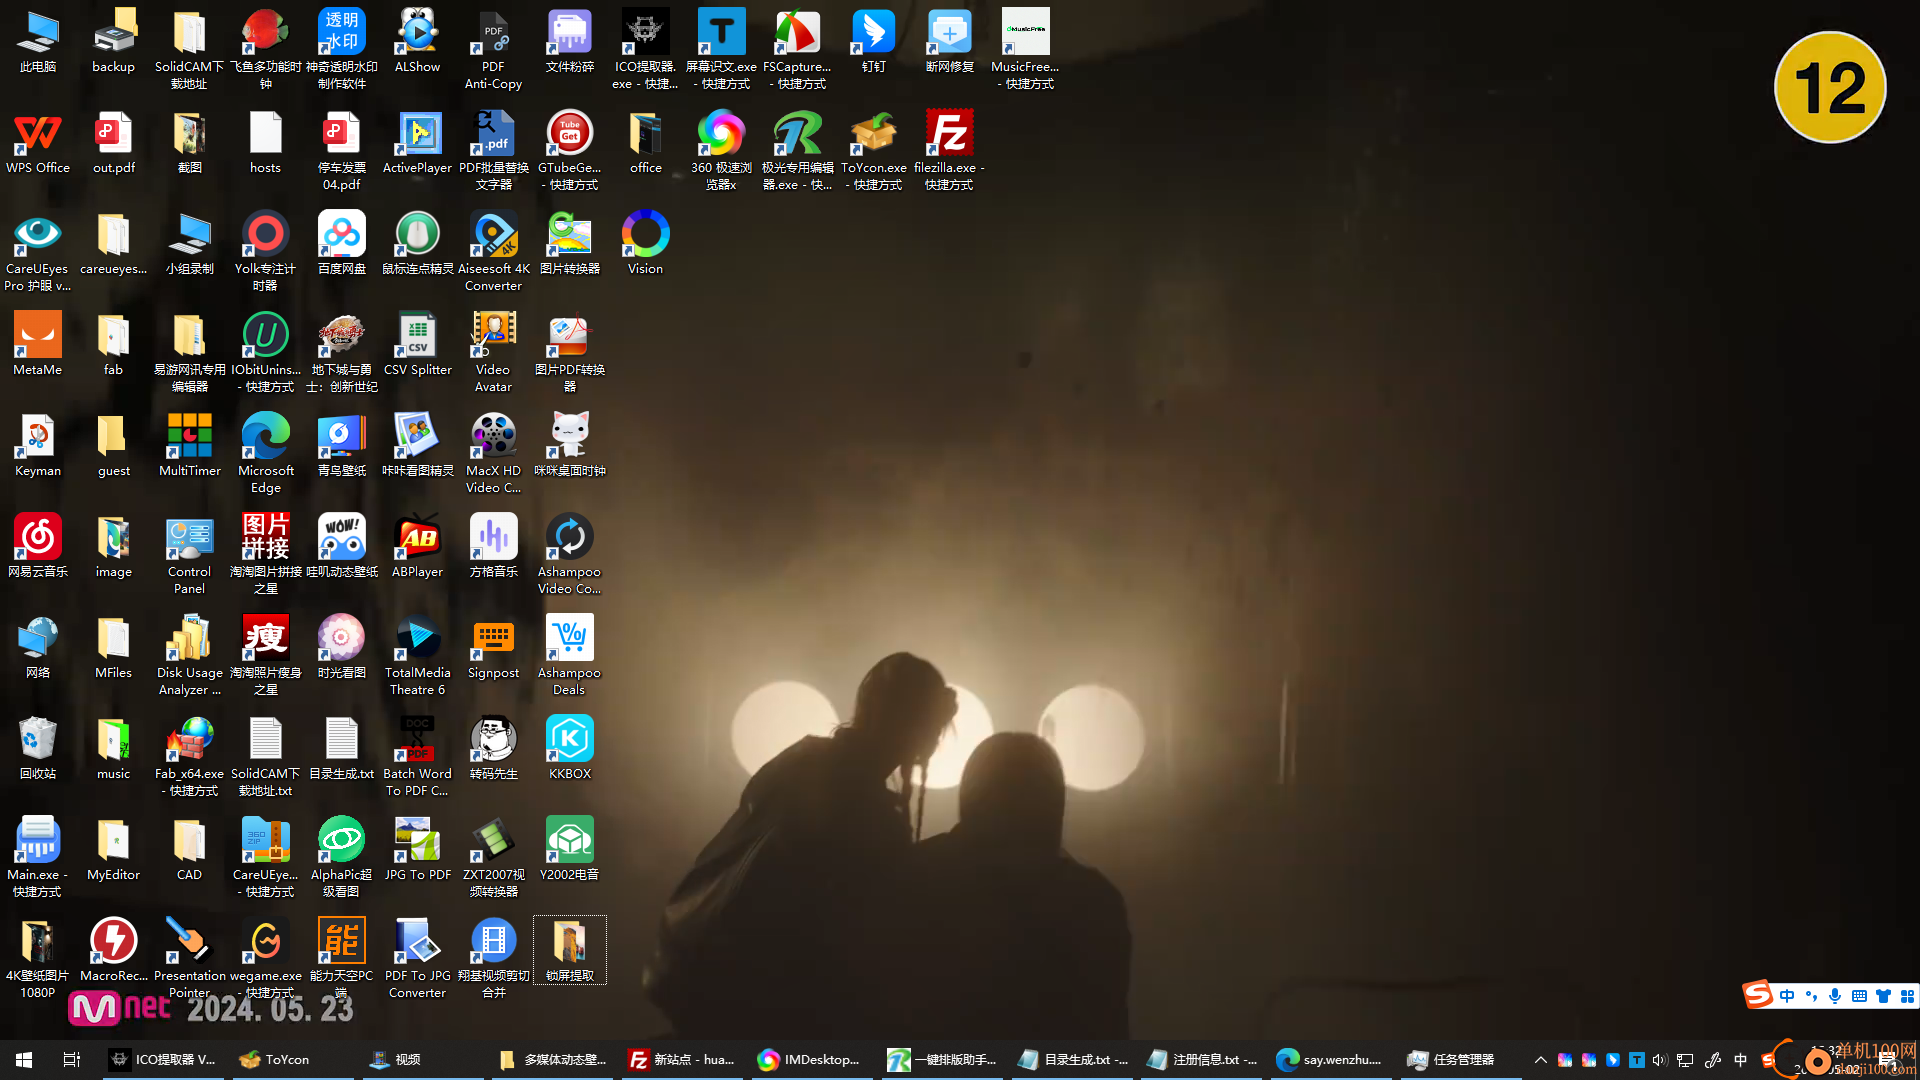
Task: Open the CSV Splitter desktop icon
Action: pos(417,345)
